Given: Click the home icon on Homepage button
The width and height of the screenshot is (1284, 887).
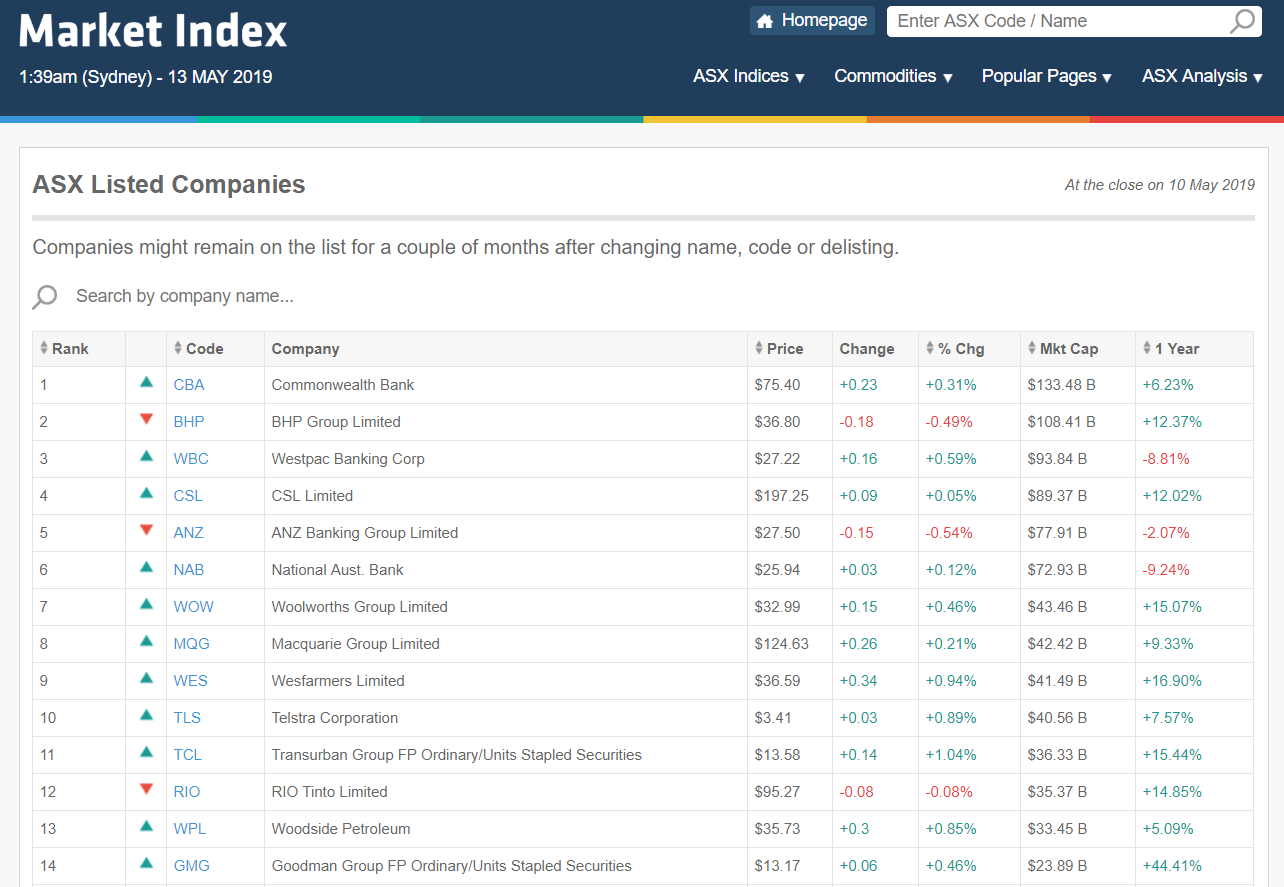Looking at the screenshot, I should point(765,21).
